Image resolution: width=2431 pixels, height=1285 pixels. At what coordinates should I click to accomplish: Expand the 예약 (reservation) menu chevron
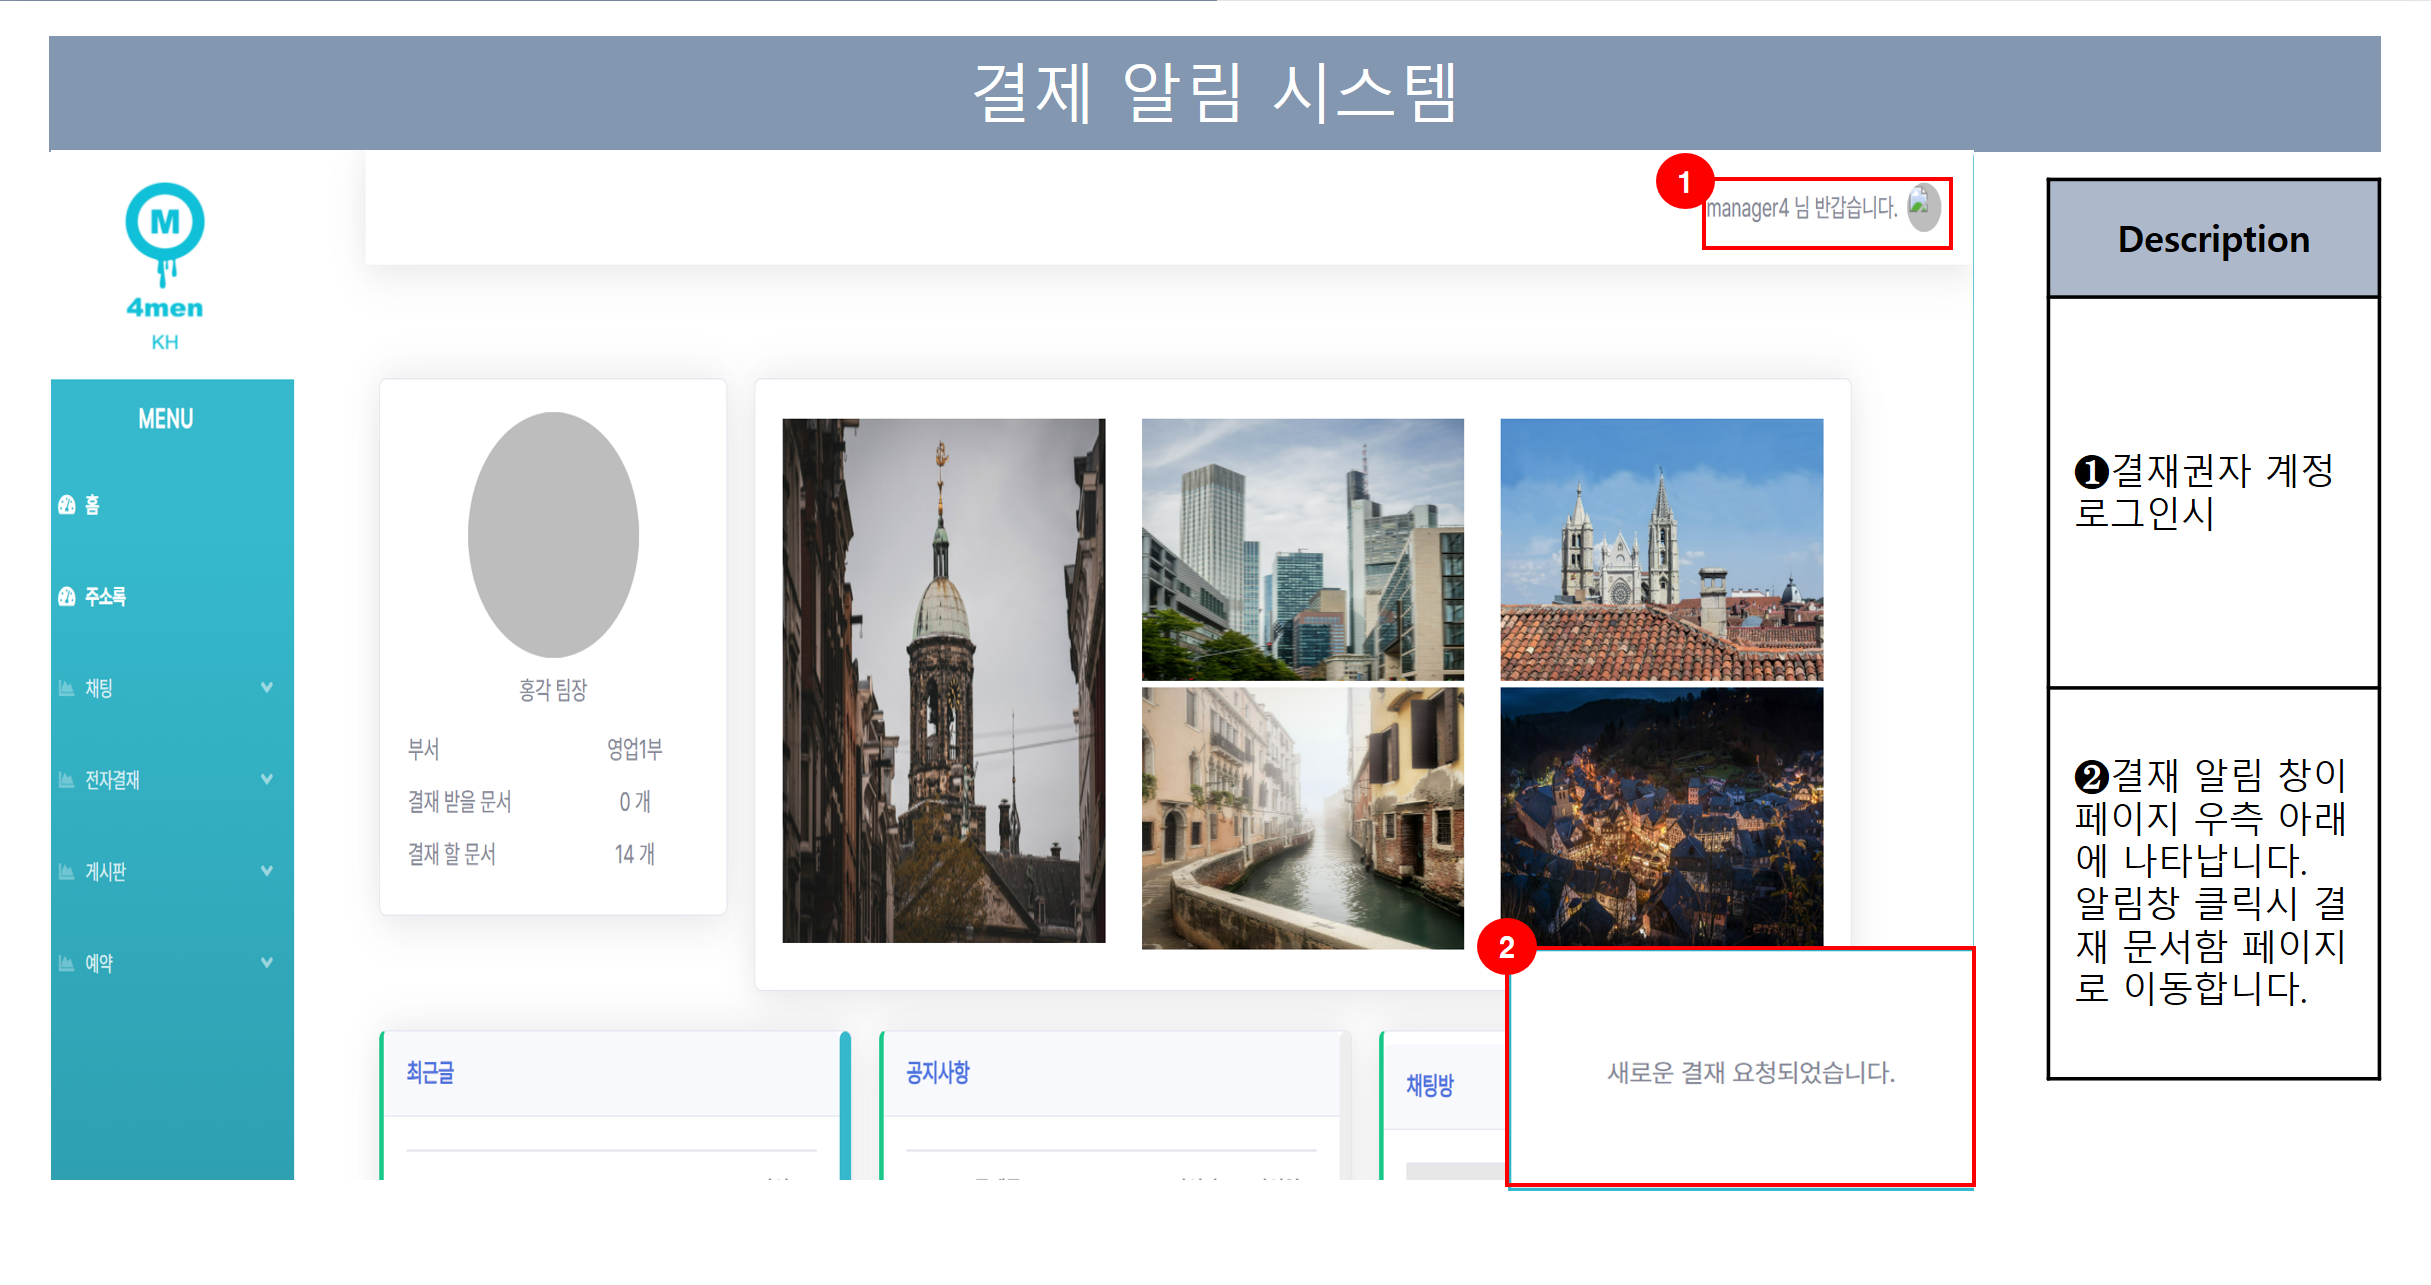[267, 963]
